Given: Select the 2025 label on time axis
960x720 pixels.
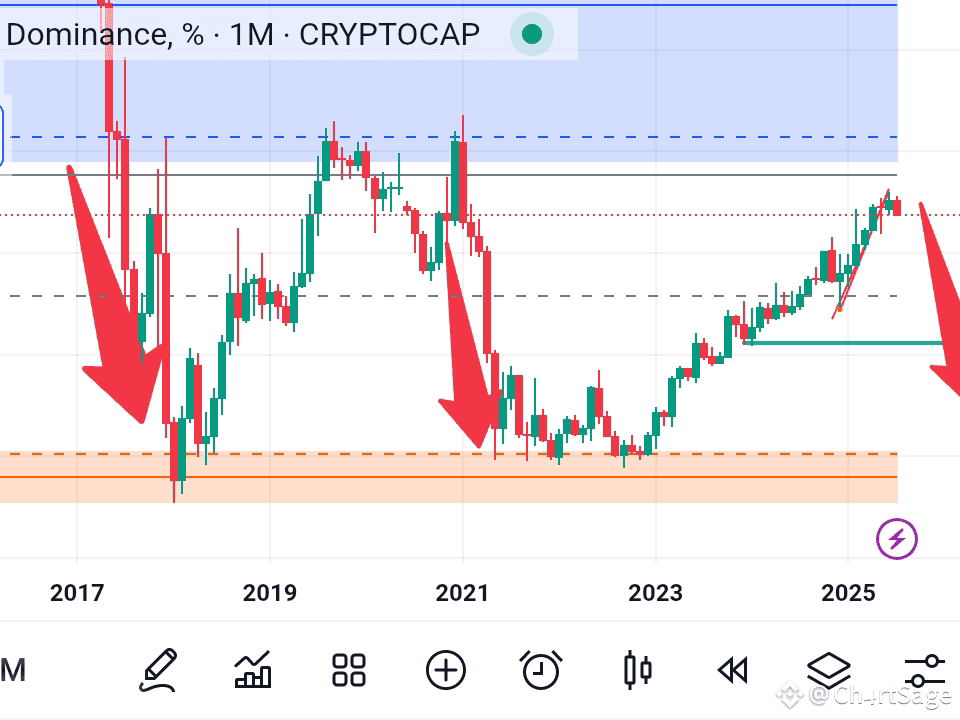Looking at the screenshot, I should tap(848, 593).
